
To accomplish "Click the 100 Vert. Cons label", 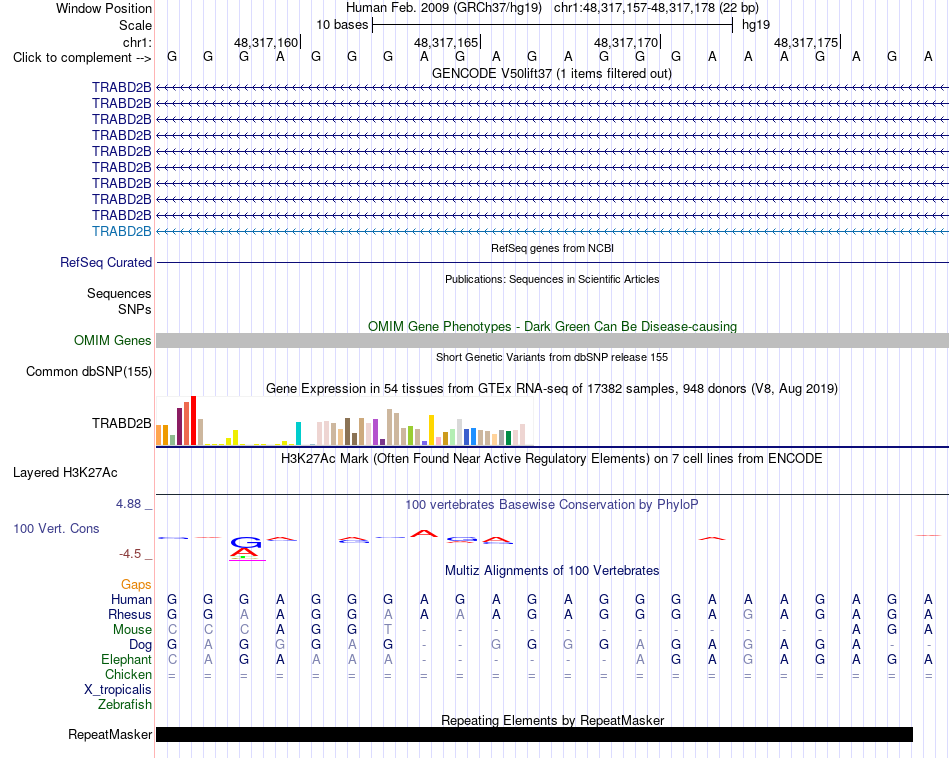I will (x=56, y=528).
